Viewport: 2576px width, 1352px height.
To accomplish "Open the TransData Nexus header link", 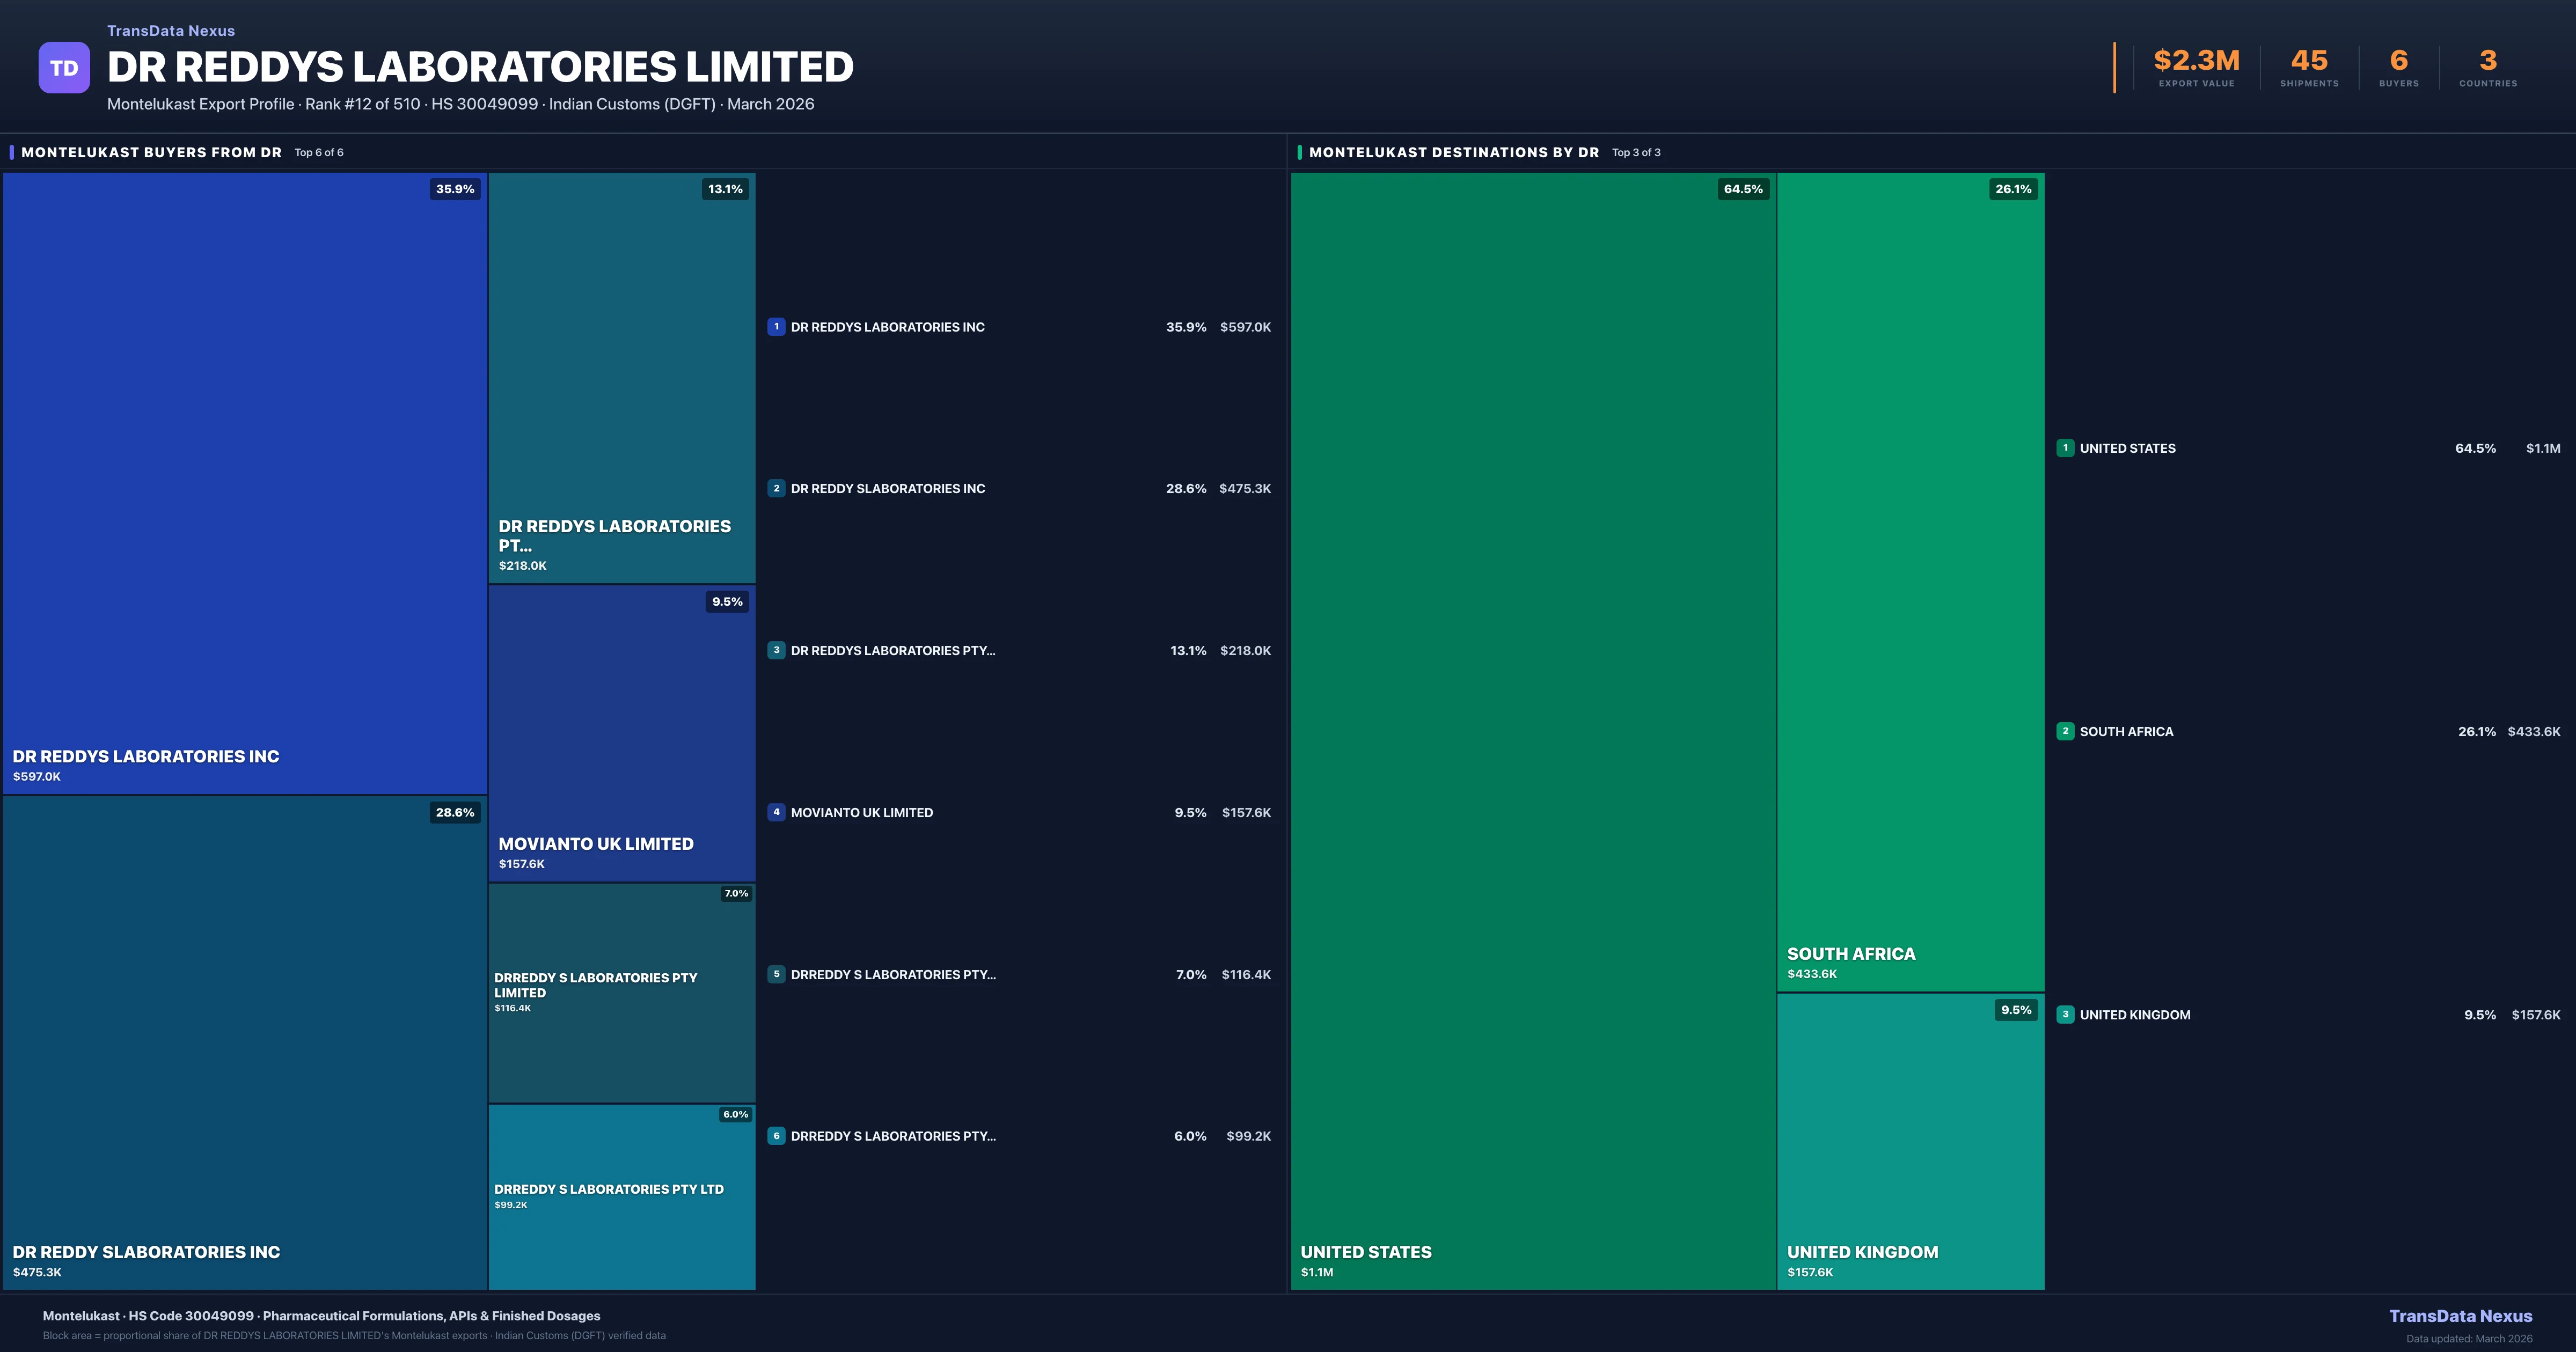I will [x=171, y=31].
